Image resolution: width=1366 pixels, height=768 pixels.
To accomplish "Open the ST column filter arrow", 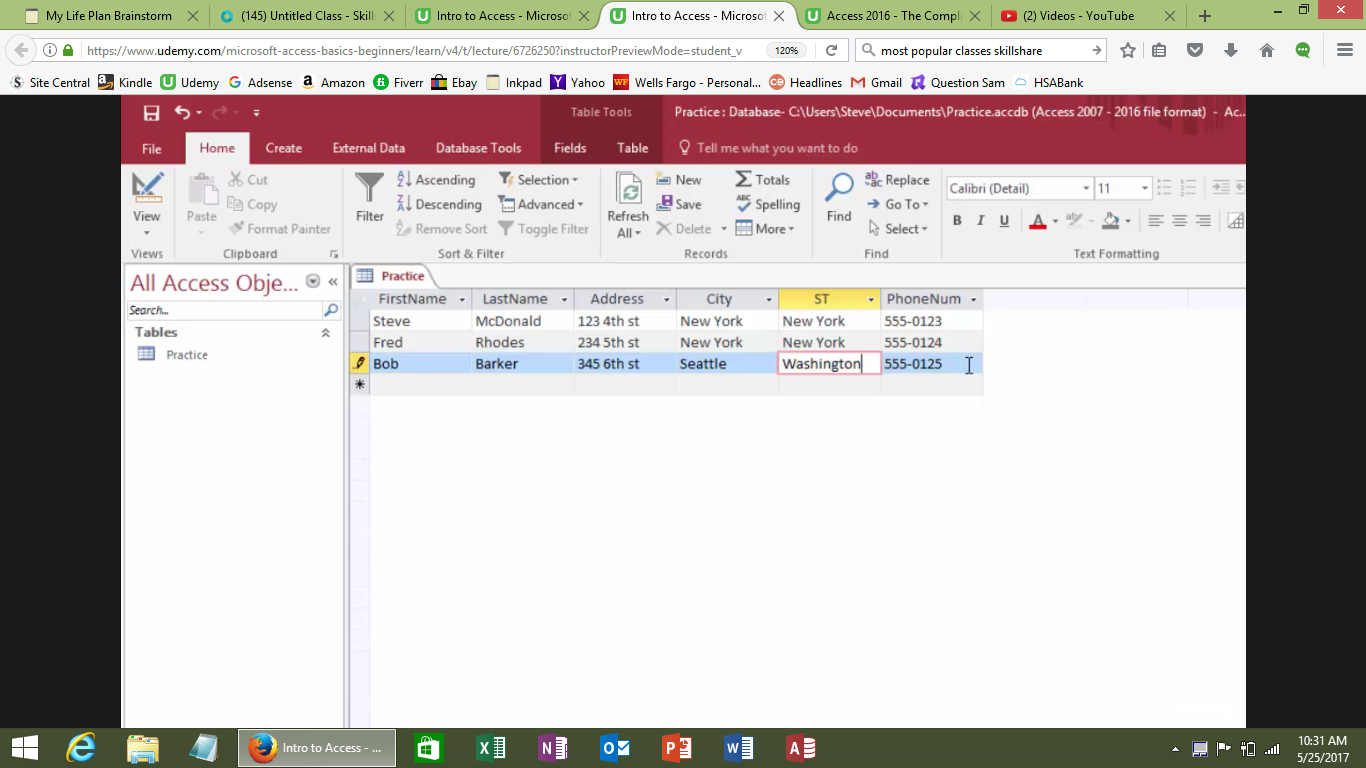I will tap(869, 299).
